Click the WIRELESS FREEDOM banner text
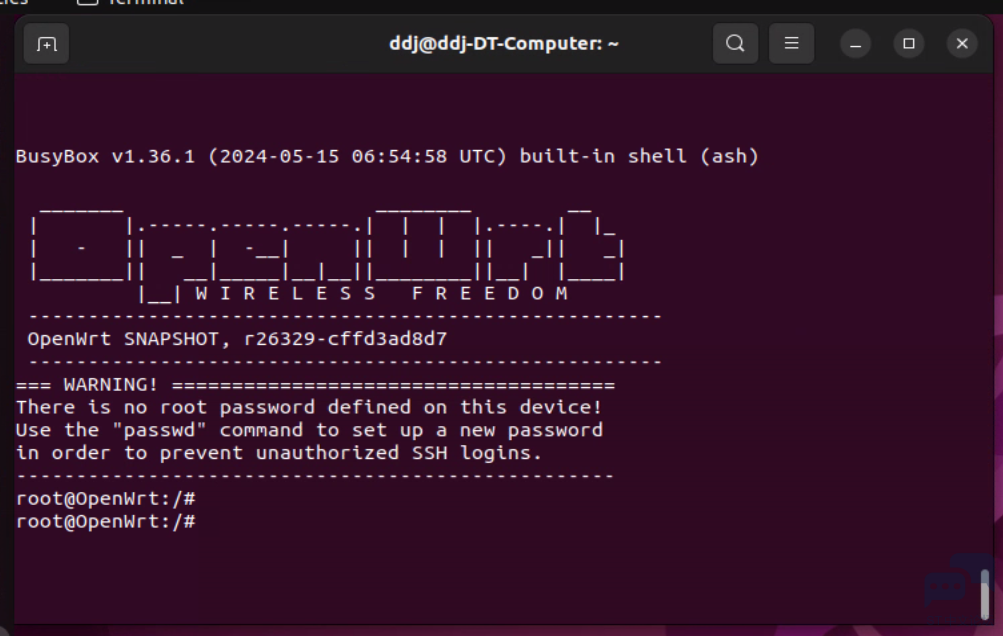 pos(382,294)
